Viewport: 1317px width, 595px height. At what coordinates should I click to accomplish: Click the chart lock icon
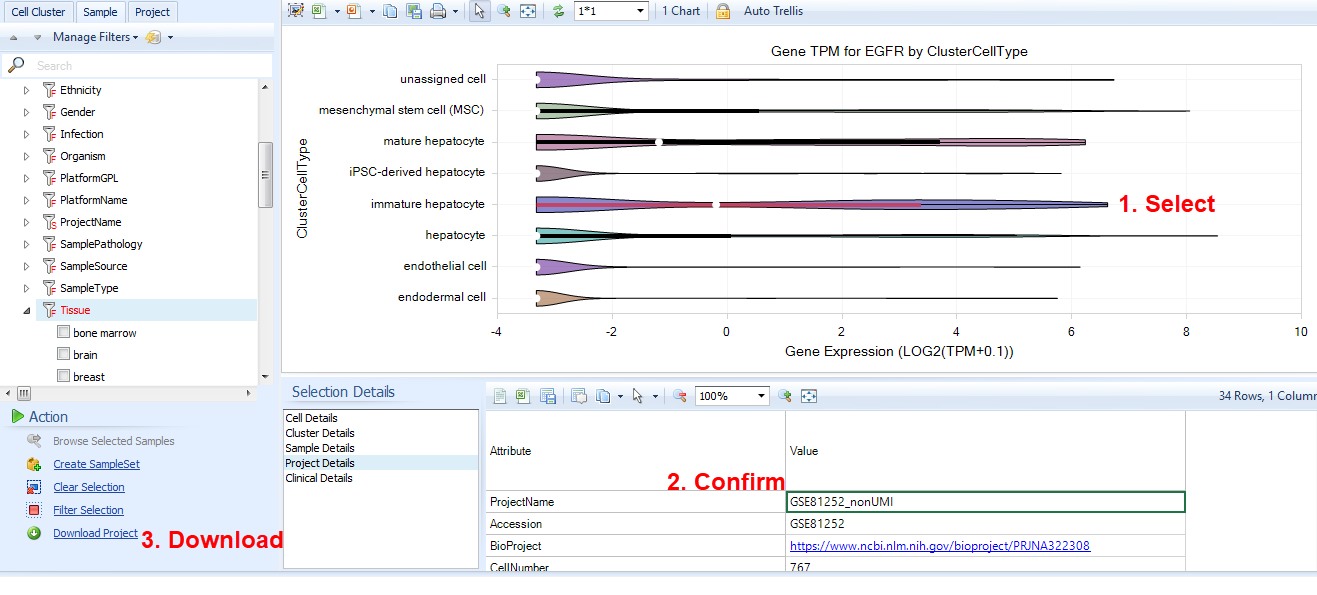[722, 11]
